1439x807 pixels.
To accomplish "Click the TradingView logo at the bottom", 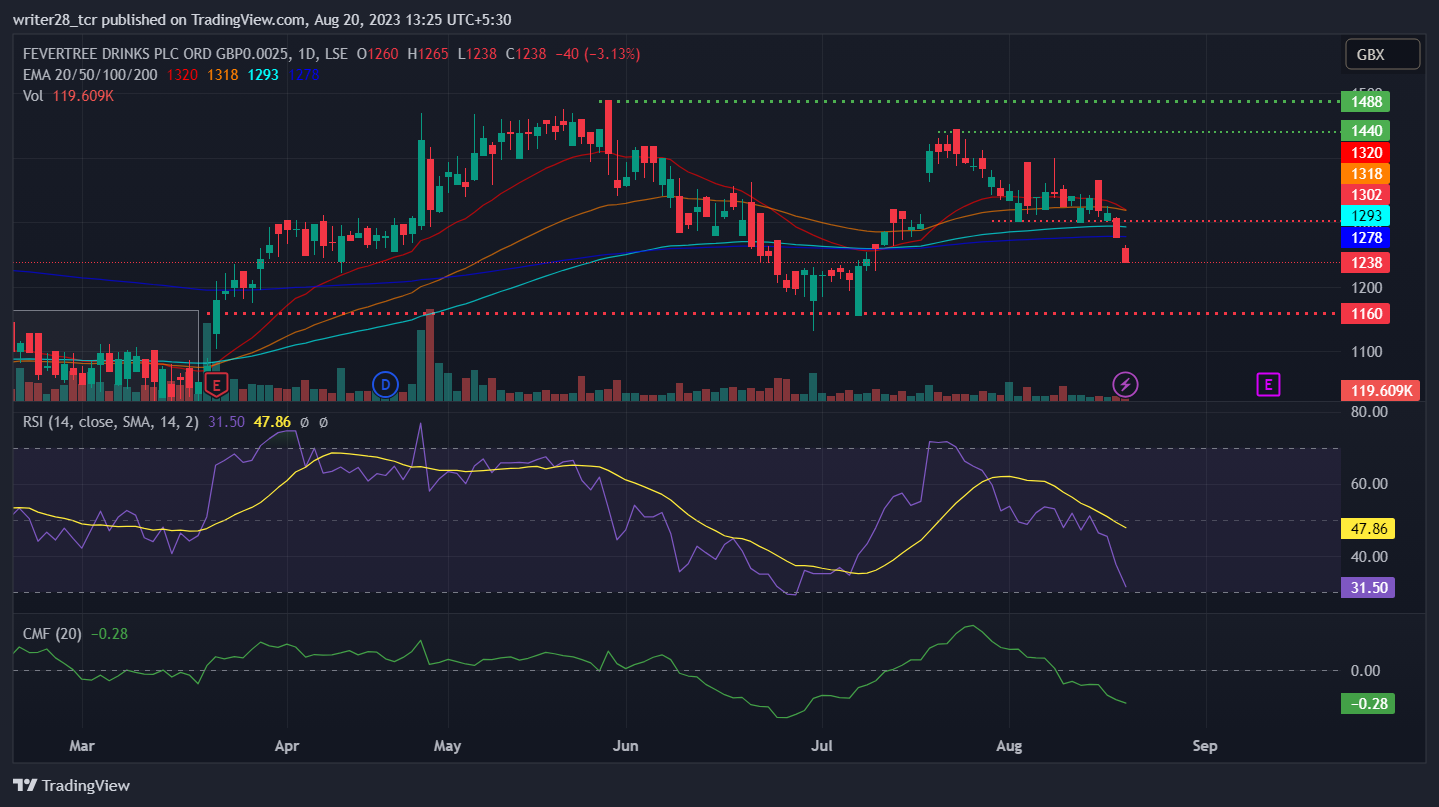I will click(x=71, y=785).
